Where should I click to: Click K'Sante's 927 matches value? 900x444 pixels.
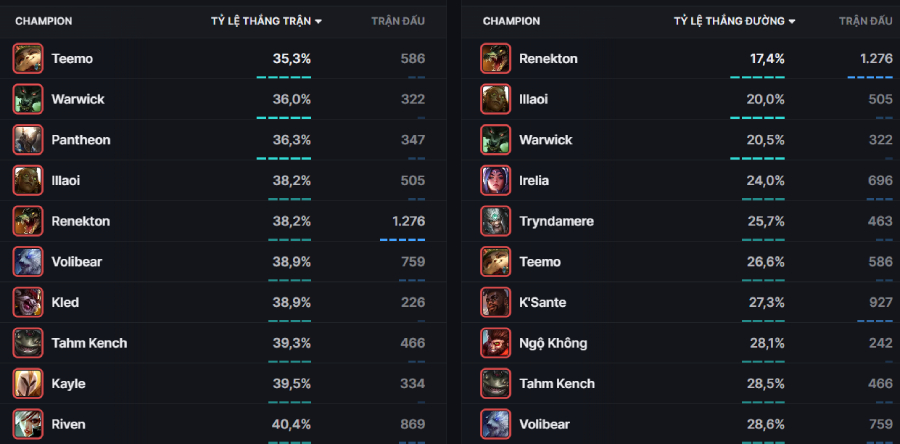coord(880,302)
